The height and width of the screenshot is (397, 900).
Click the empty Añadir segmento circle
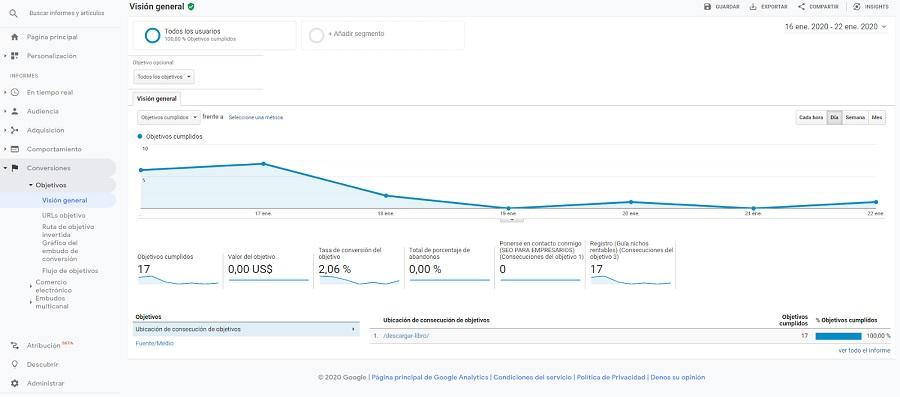coord(316,36)
